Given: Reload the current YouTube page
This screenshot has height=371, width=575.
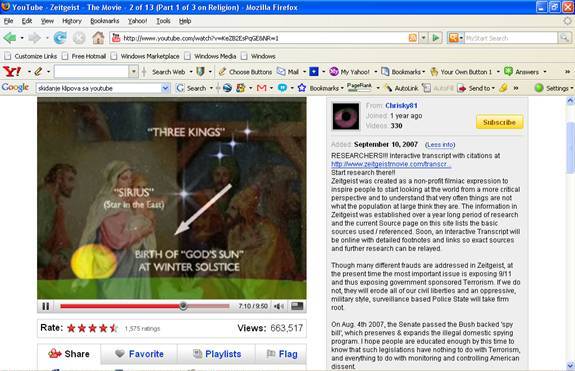Looking at the screenshot, I should 60,38.
